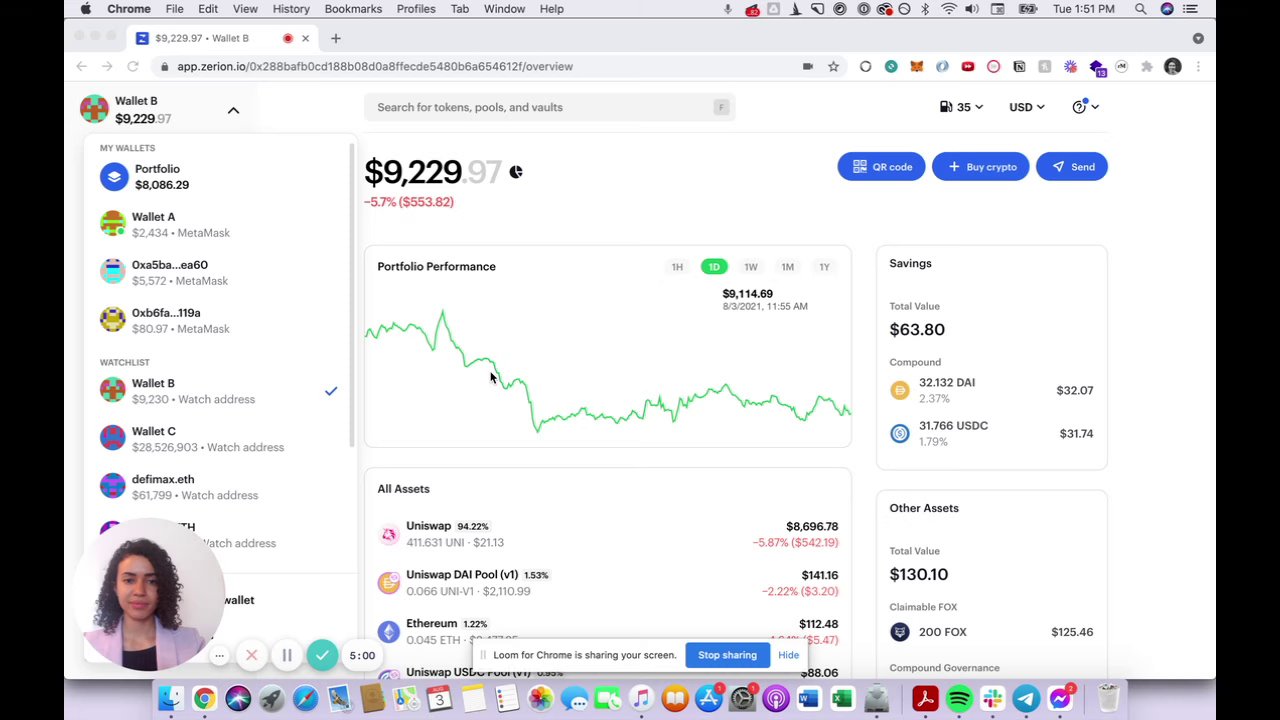Open the Uniswap asset row
This screenshot has height=720, width=1280.
click(608, 534)
